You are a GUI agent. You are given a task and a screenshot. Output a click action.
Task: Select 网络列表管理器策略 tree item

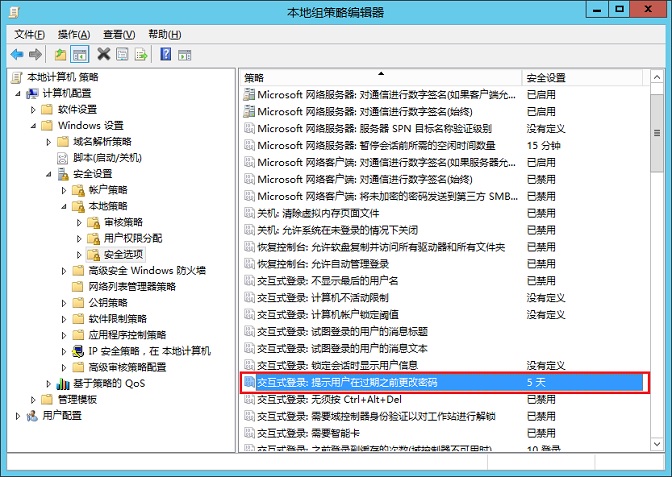[x=132, y=287]
